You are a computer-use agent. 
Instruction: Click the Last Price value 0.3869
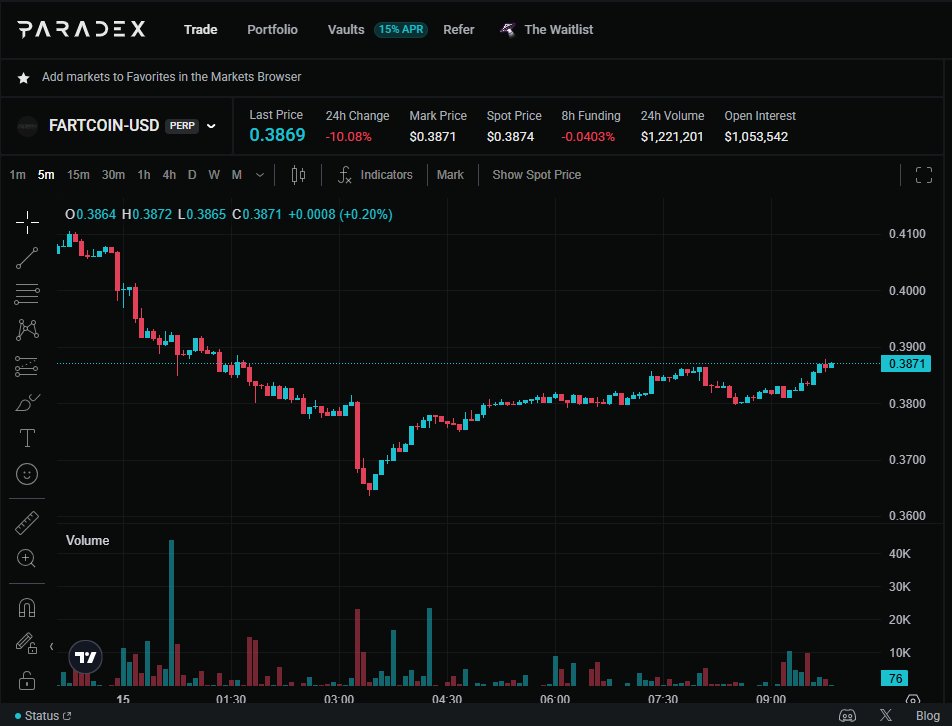click(277, 135)
